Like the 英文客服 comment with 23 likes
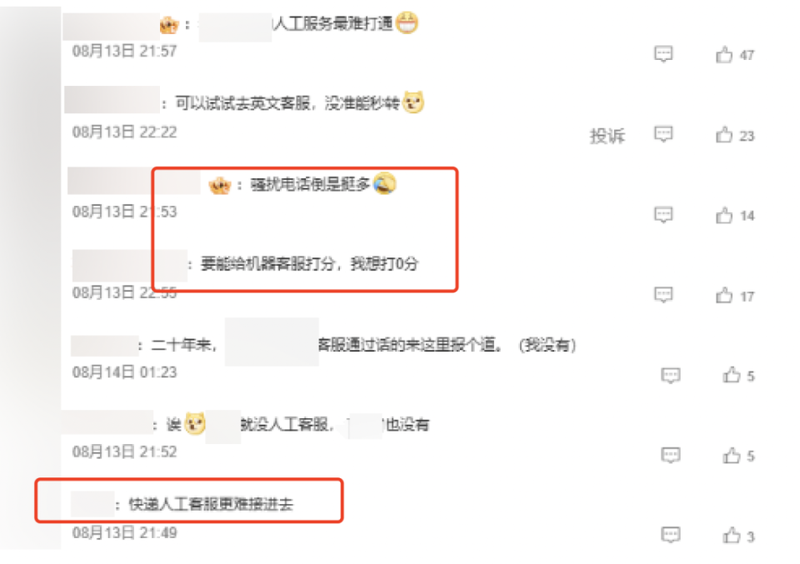 [x=724, y=135]
